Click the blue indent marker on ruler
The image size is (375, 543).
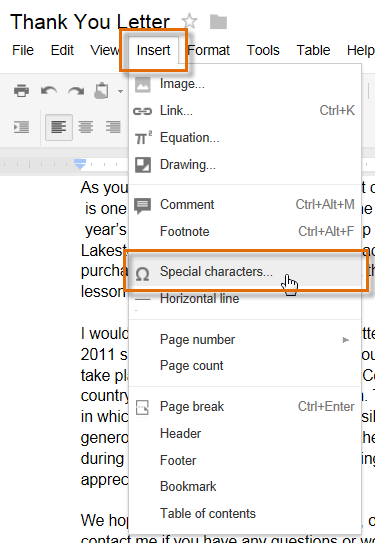click(x=80, y=164)
